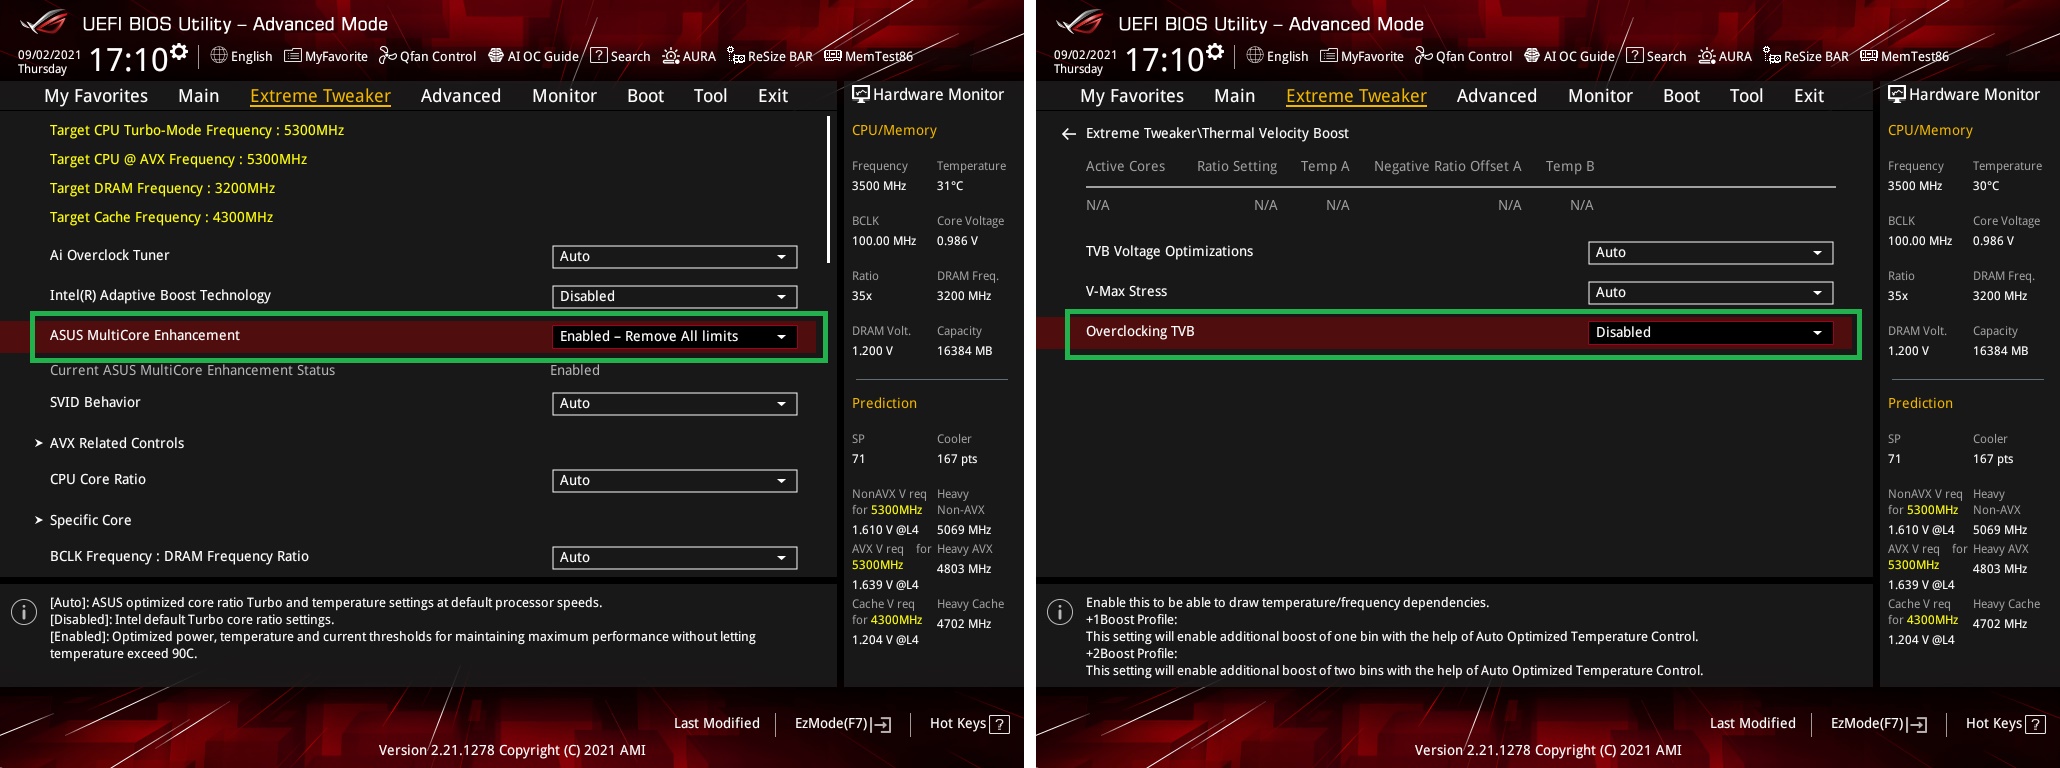The image size is (2060, 768).
Task: Open CPU Core Ratio dropdown
Action: [x=675, y=481]
